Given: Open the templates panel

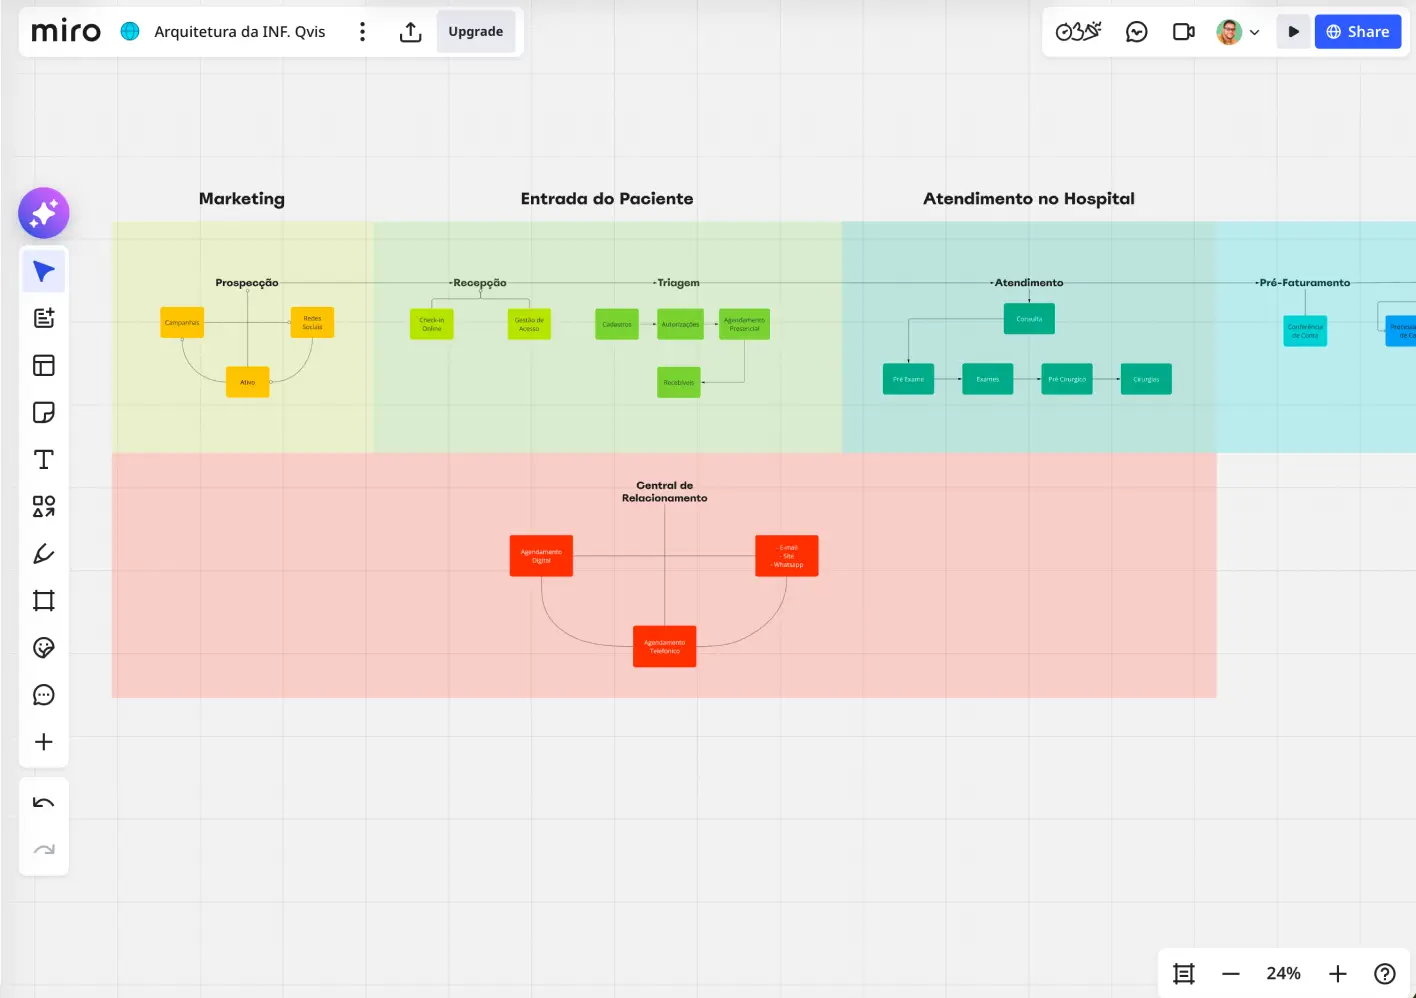Looking at the screenshot, I should click(x=44, y=365).
